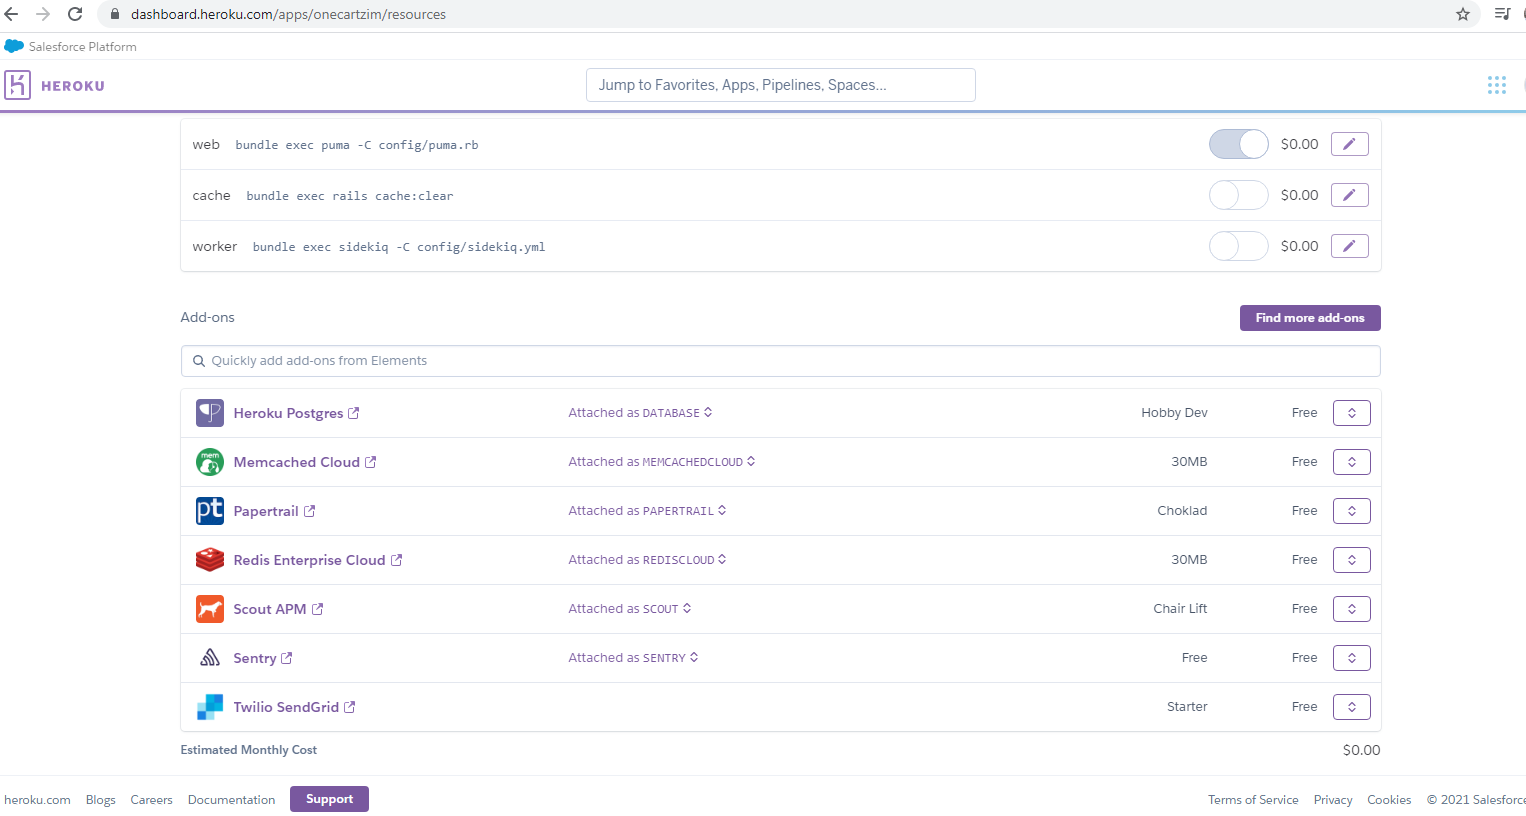The image size is (1526, 816).
Task: Select the Papertrail logo icon
Action: pos(209,510)
